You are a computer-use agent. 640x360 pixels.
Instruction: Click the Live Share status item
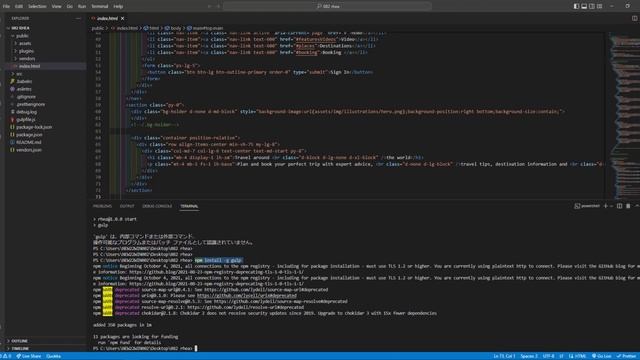pos(29,356)
